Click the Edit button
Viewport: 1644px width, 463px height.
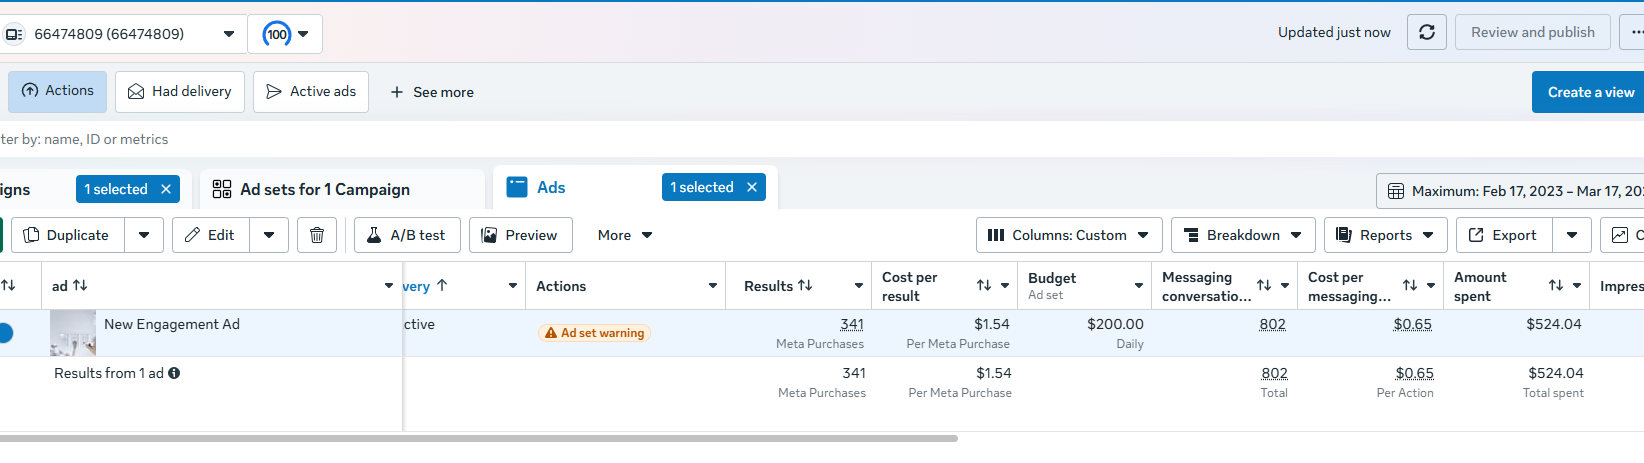point(211,235)
